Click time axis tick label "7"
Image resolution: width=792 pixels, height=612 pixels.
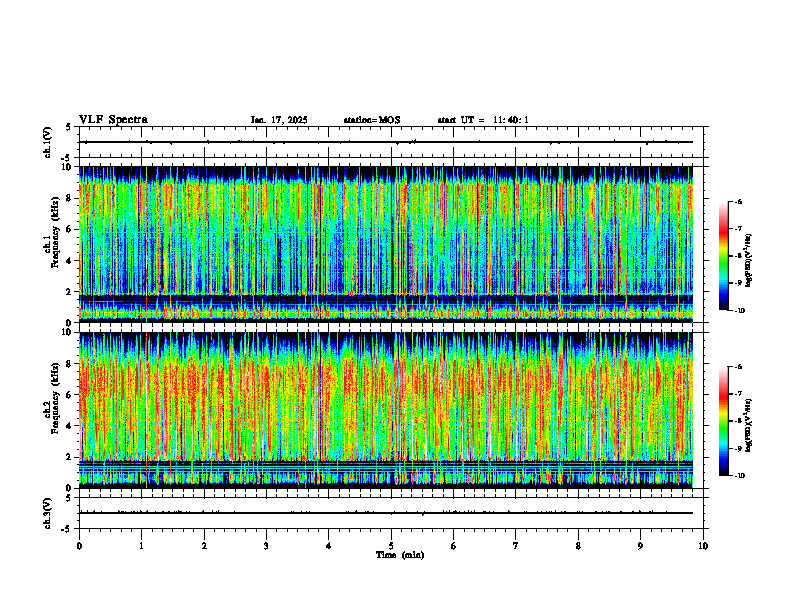pyautogui.click(x=516, y=546)
